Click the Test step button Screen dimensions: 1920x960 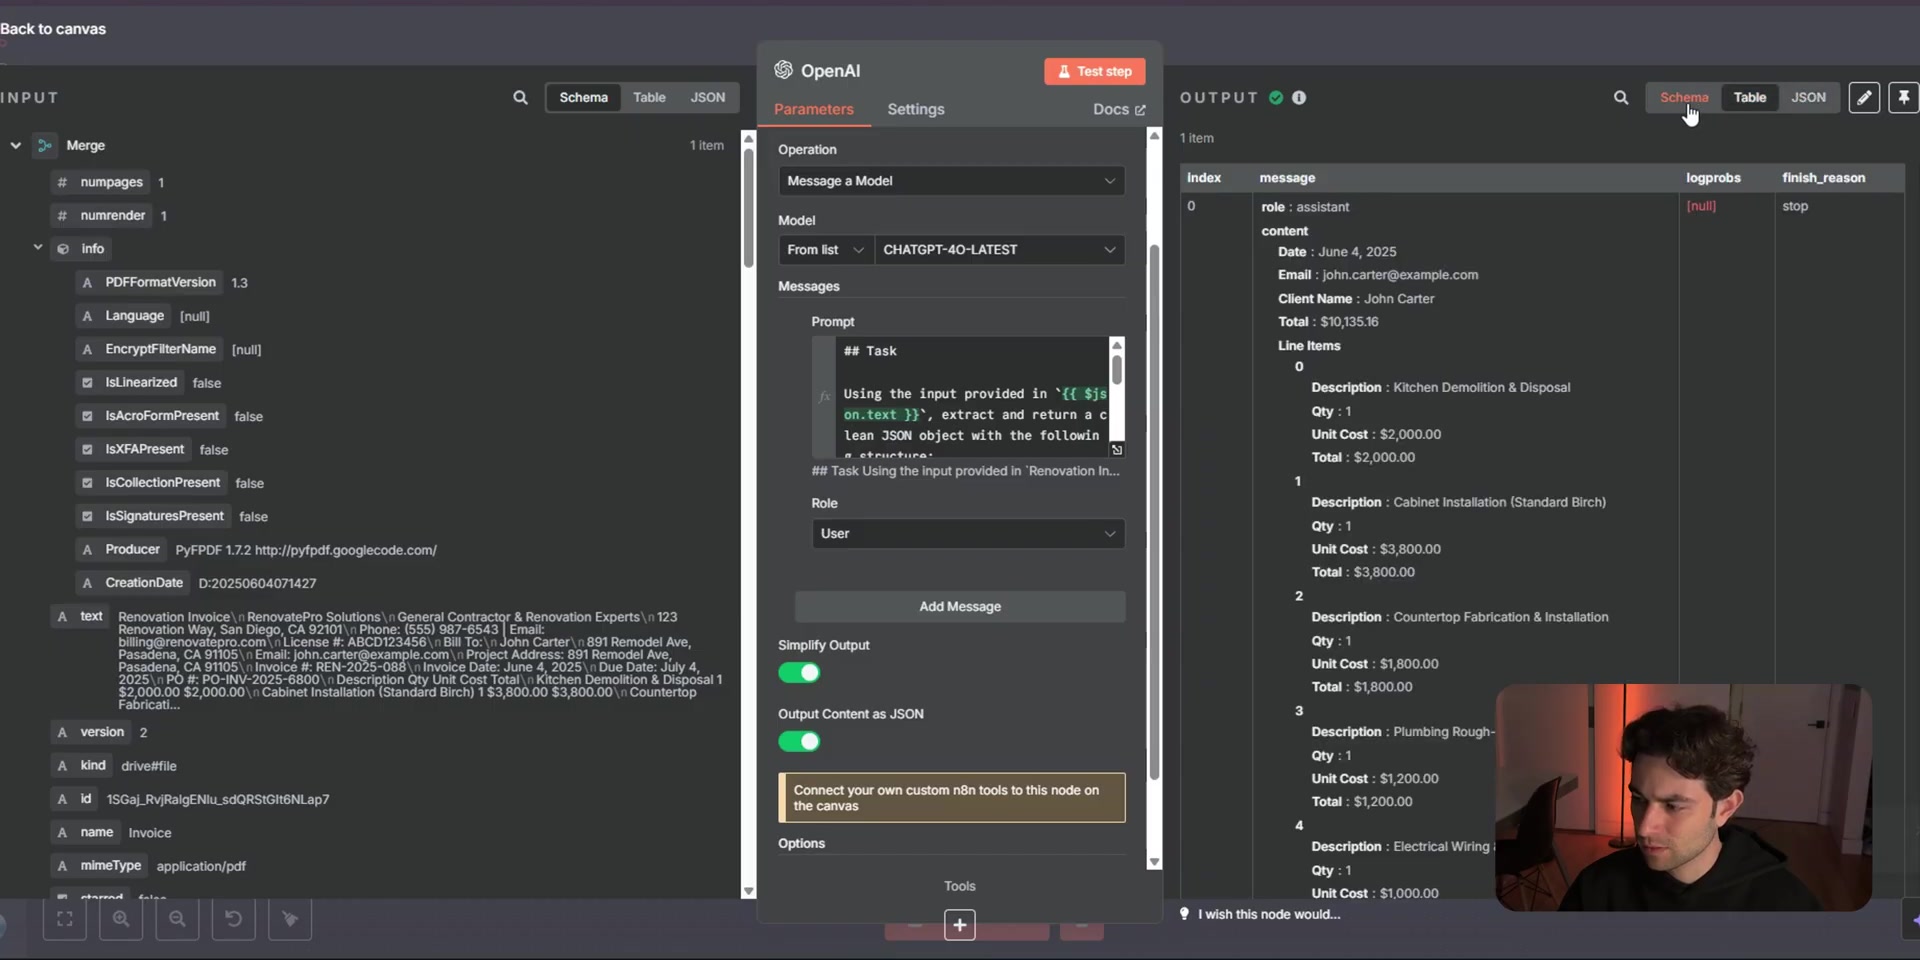tap(1095, 72)
